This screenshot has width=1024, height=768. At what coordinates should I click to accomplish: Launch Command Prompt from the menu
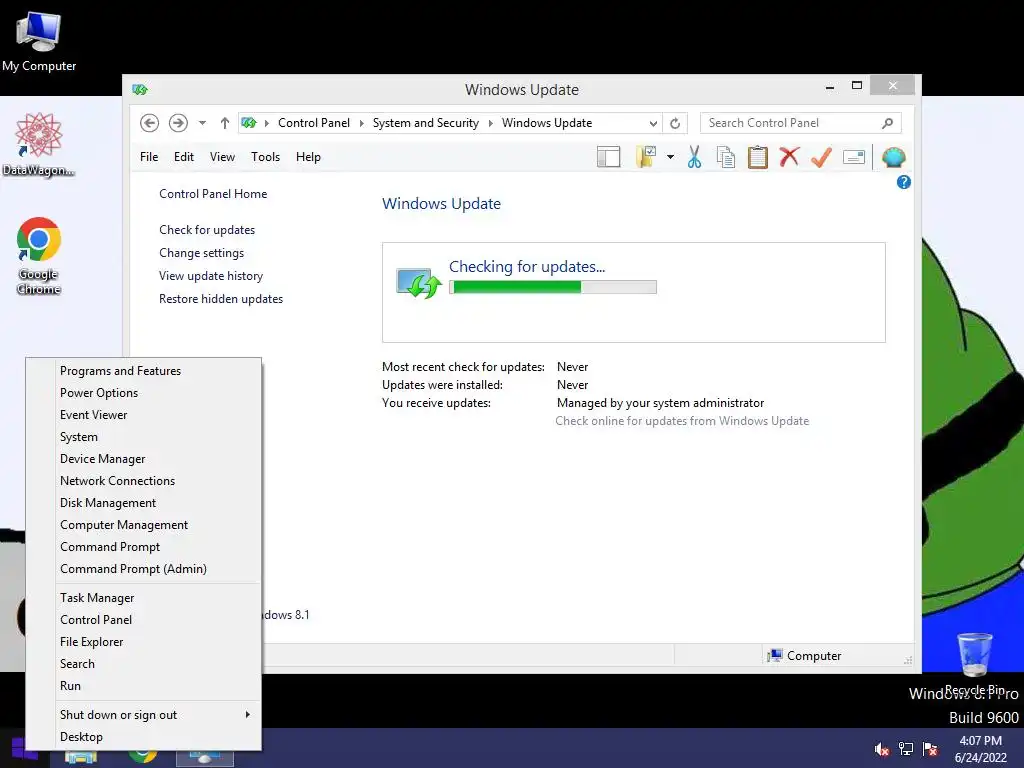click(x=110, y=547)
